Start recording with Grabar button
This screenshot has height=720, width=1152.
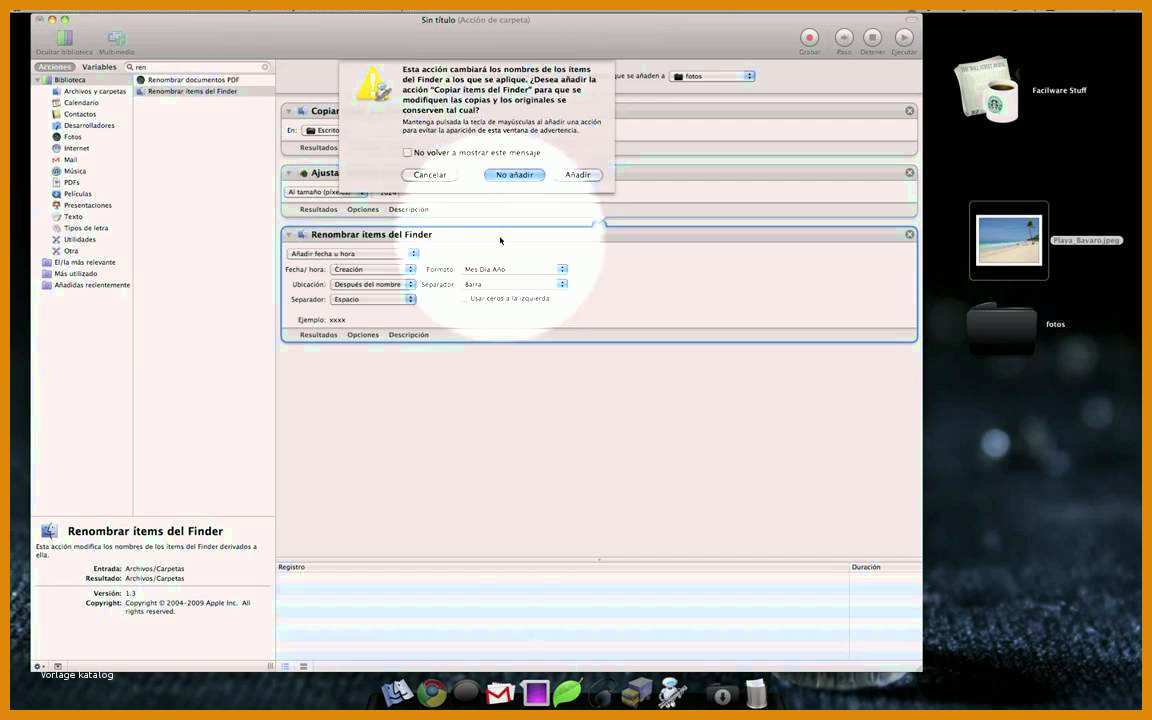[809, 37]
